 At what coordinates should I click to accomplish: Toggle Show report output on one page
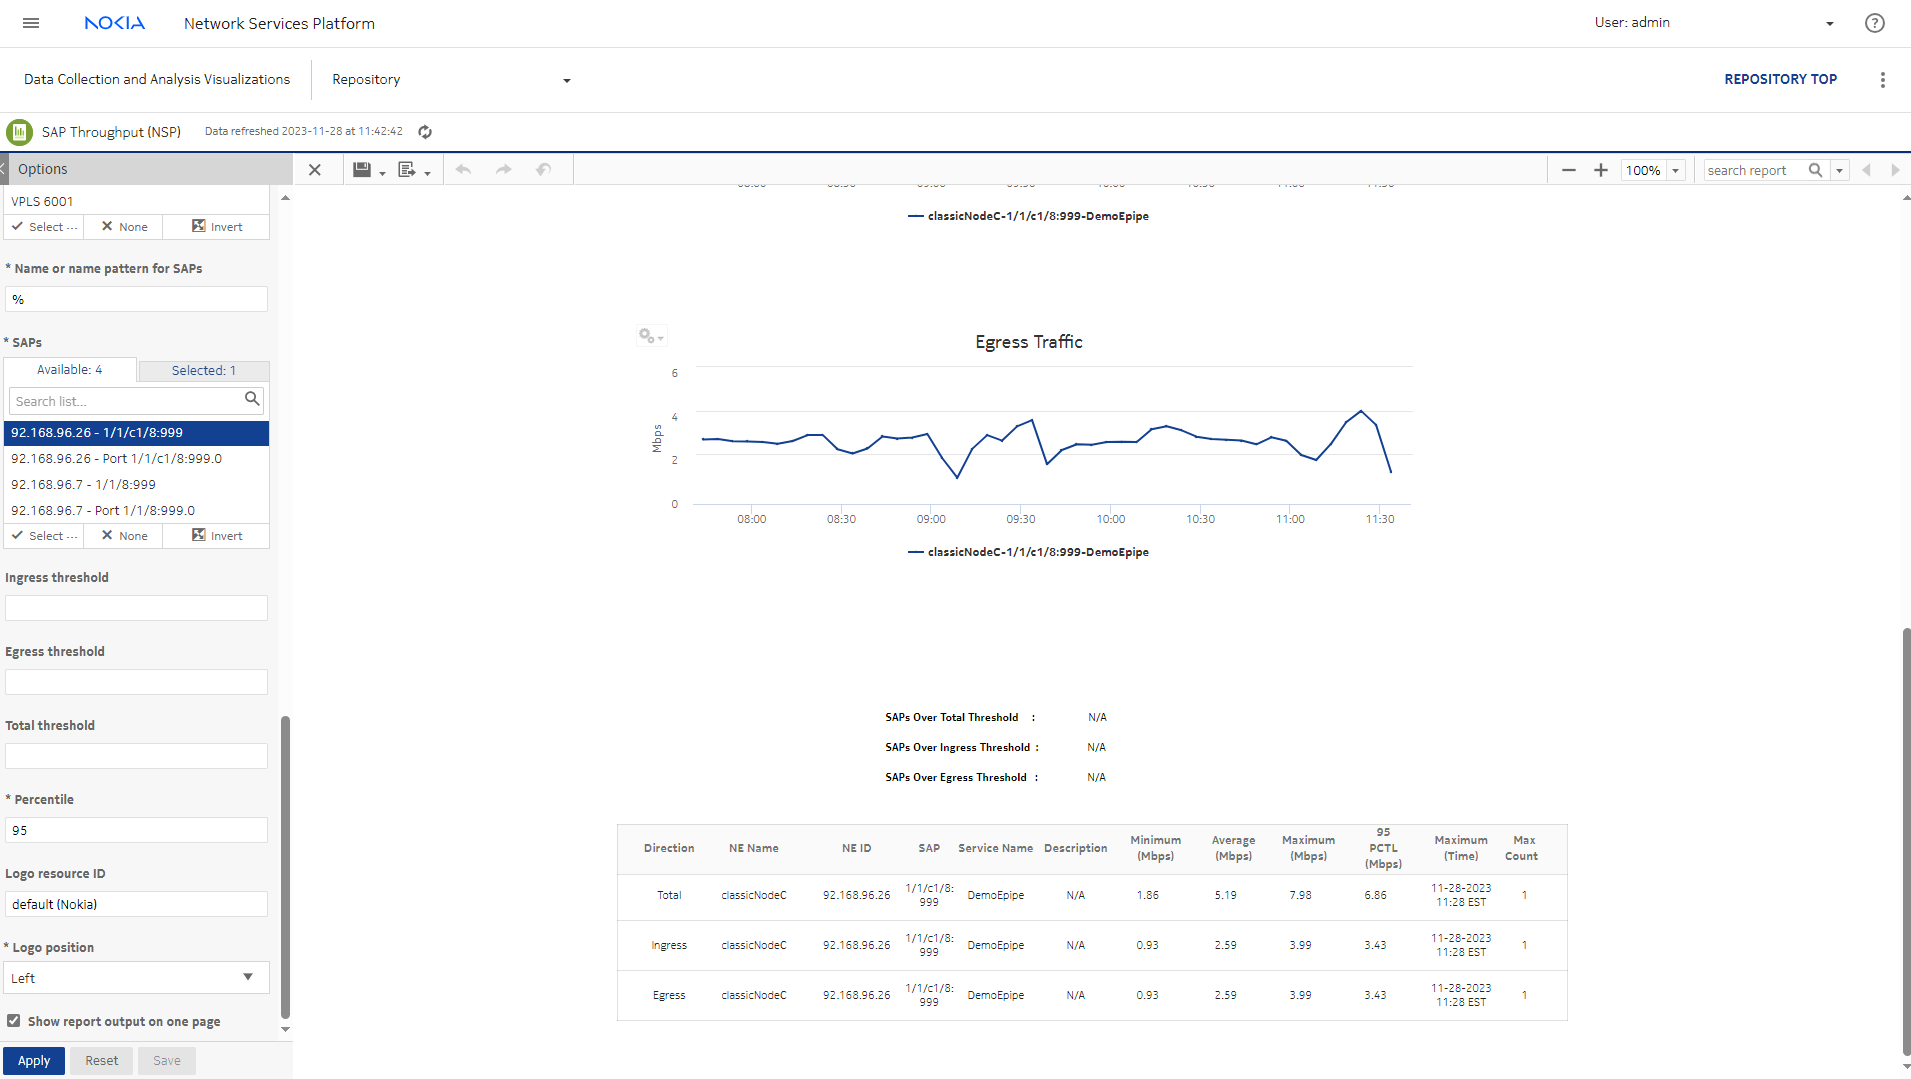[x=14, y=1021]
